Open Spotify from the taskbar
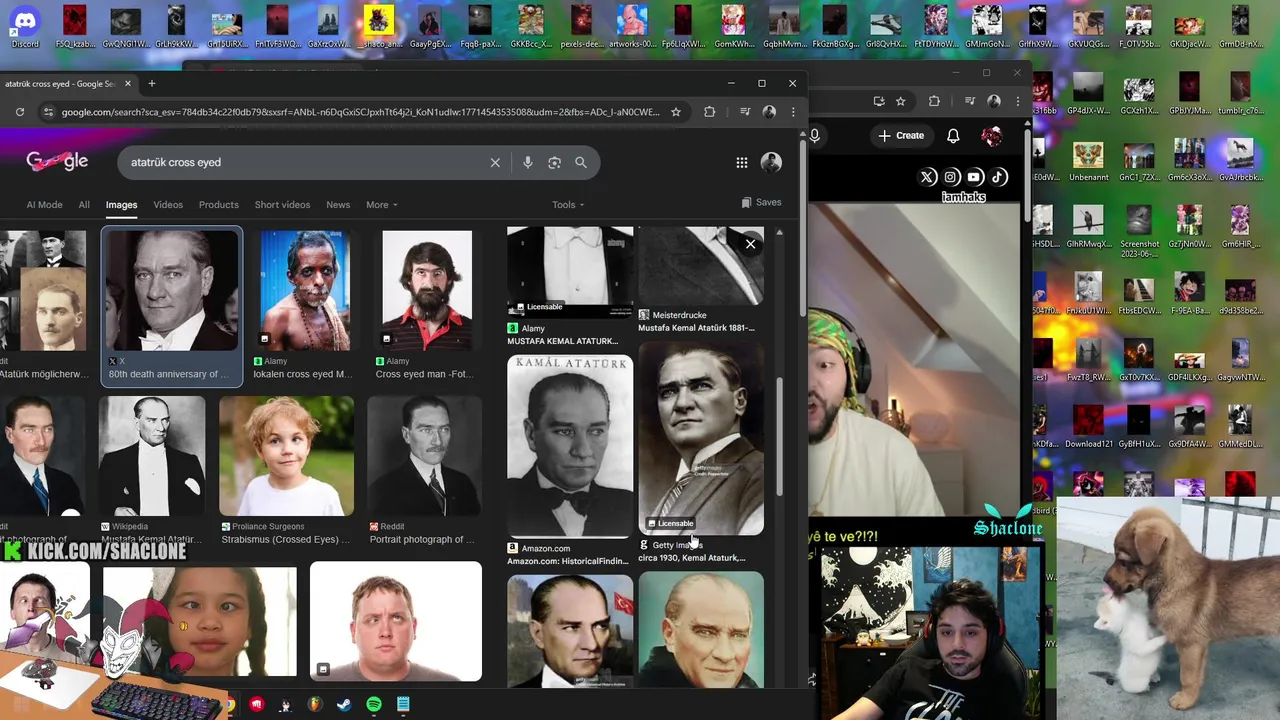 374,705
